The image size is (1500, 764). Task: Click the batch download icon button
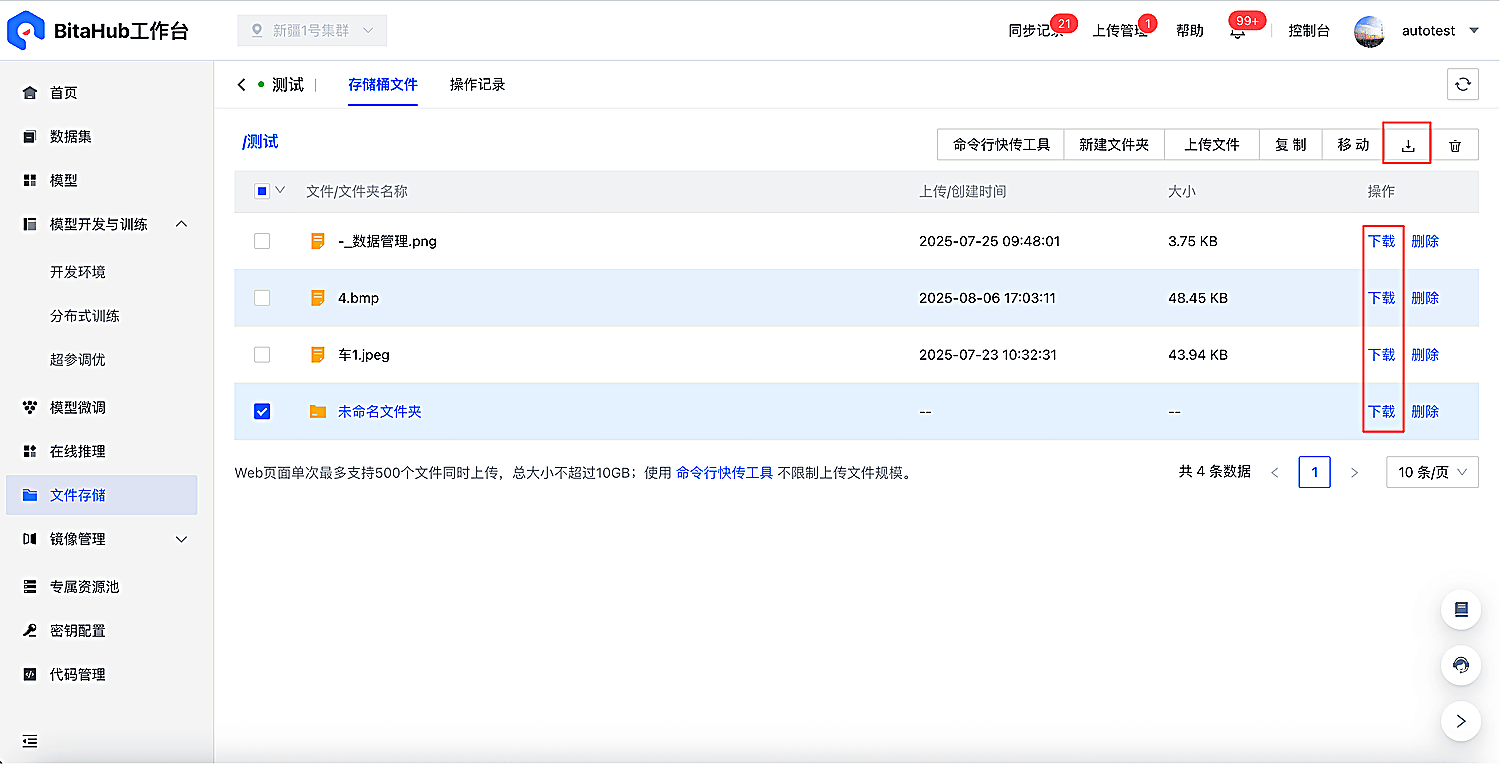[1408, 145]
